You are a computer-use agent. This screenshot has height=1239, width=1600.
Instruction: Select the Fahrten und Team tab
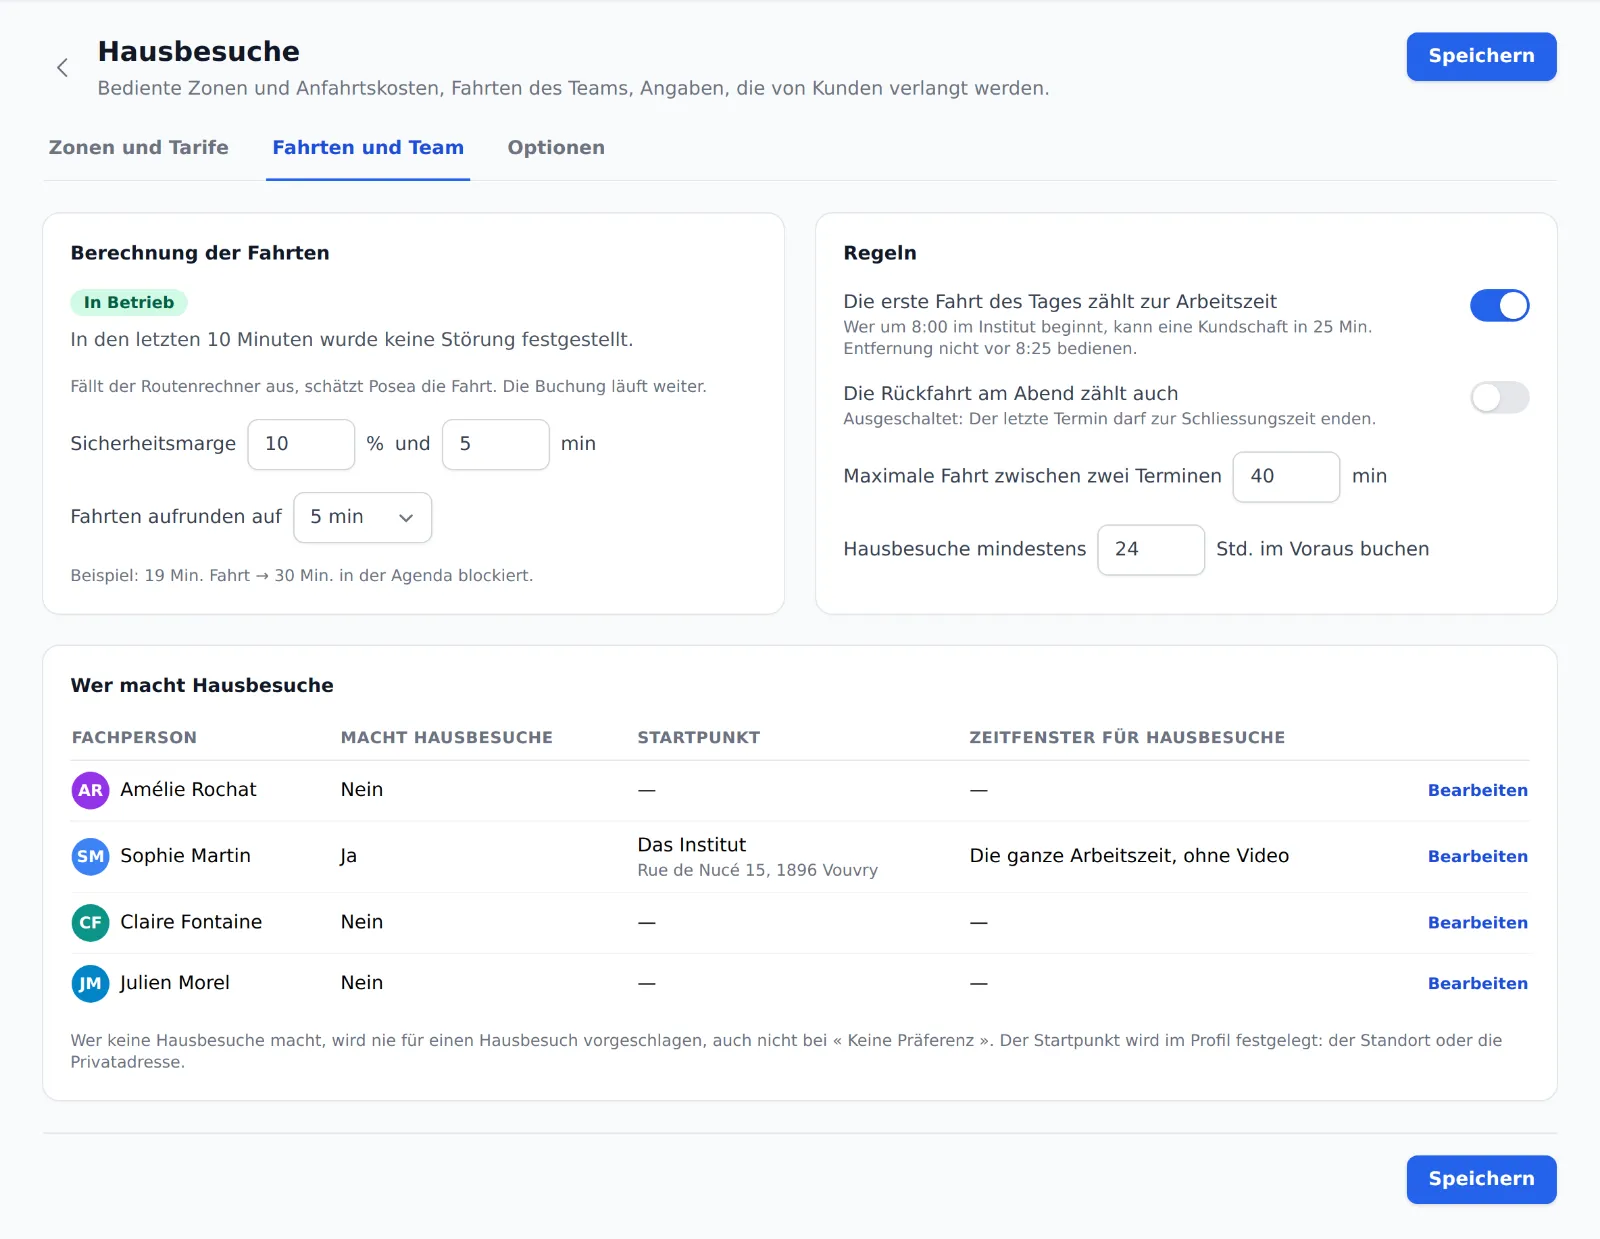368,148
